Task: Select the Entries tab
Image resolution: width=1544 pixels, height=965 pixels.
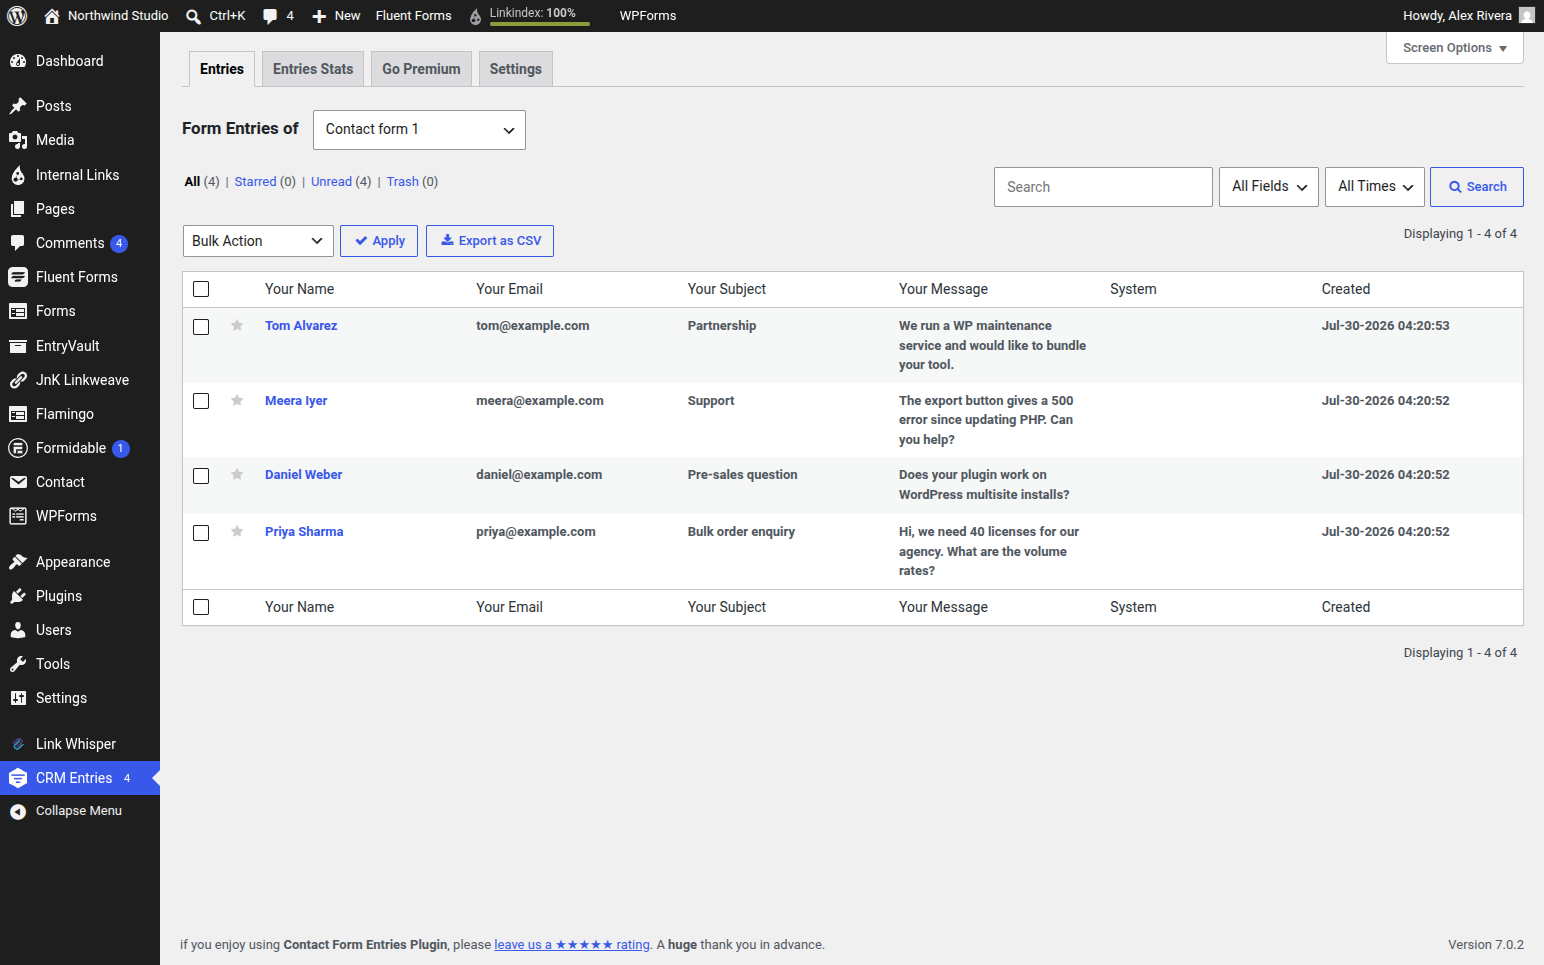Action: point(222,69)
